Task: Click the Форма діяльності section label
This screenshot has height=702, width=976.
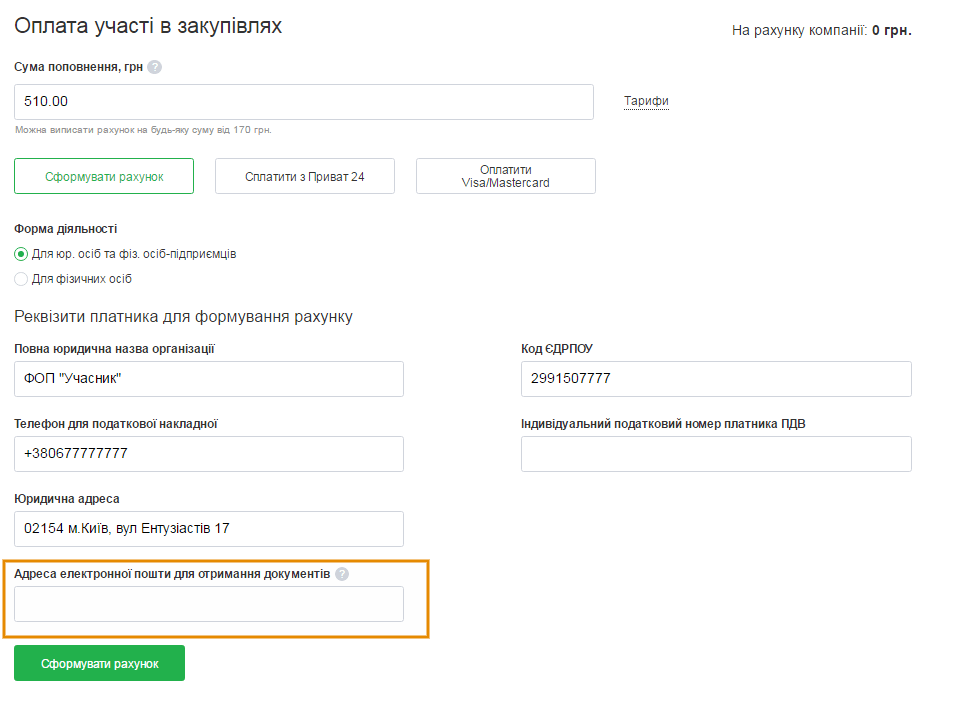Action: (65, 229)
